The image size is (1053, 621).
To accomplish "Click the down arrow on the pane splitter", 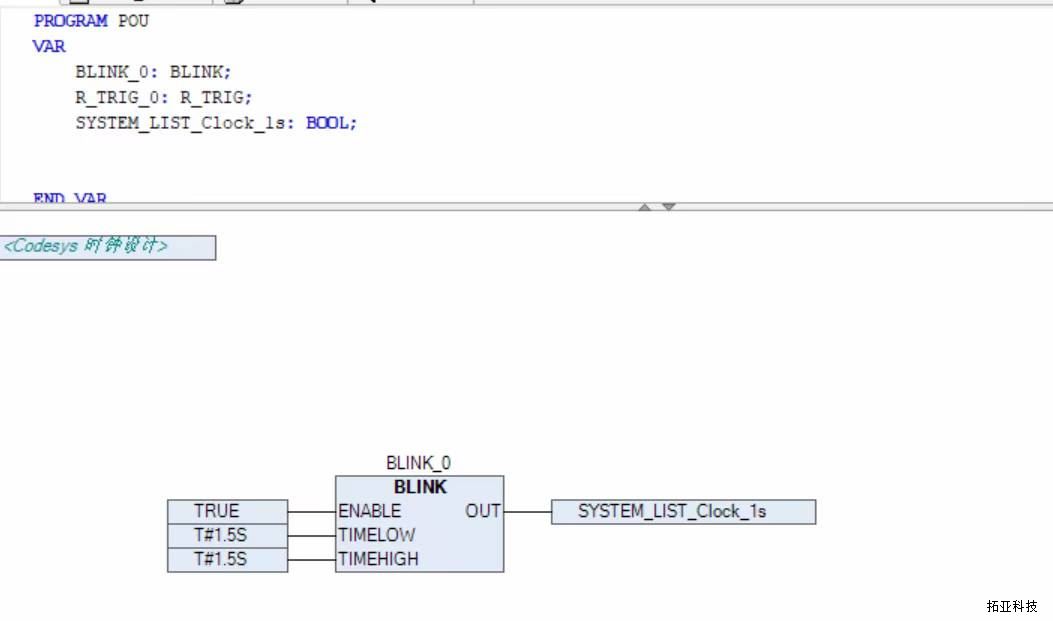I will click(x=669, y=207).
